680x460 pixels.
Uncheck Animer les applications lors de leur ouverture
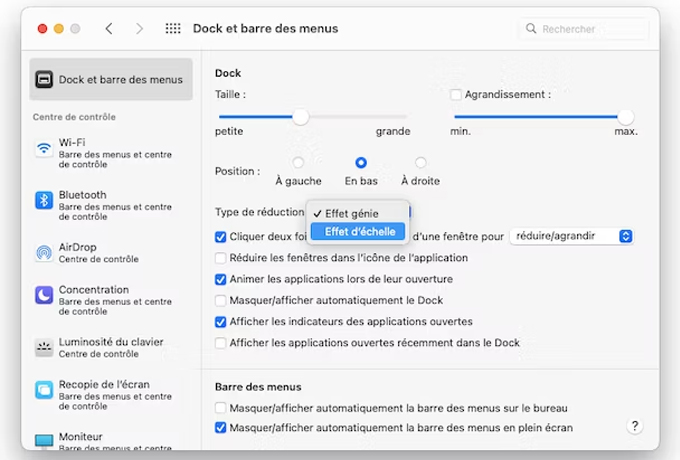[221, 280]
